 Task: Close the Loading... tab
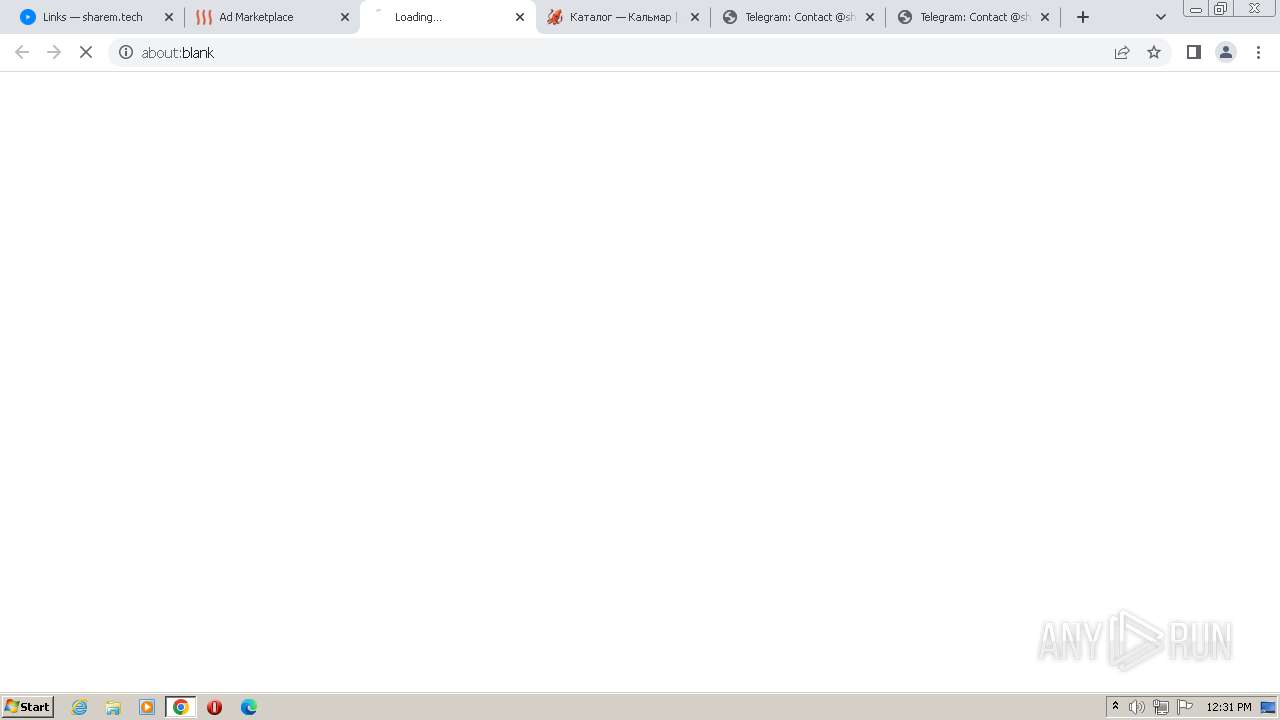(520, 17)
